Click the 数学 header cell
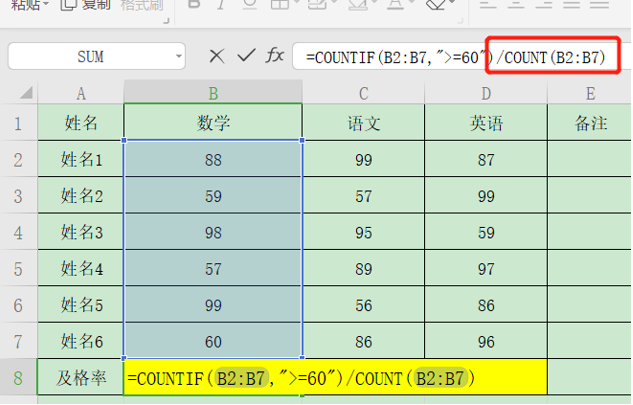Image resolution: width=633 pixels, height=405 pixels. [x=213, y=122]
